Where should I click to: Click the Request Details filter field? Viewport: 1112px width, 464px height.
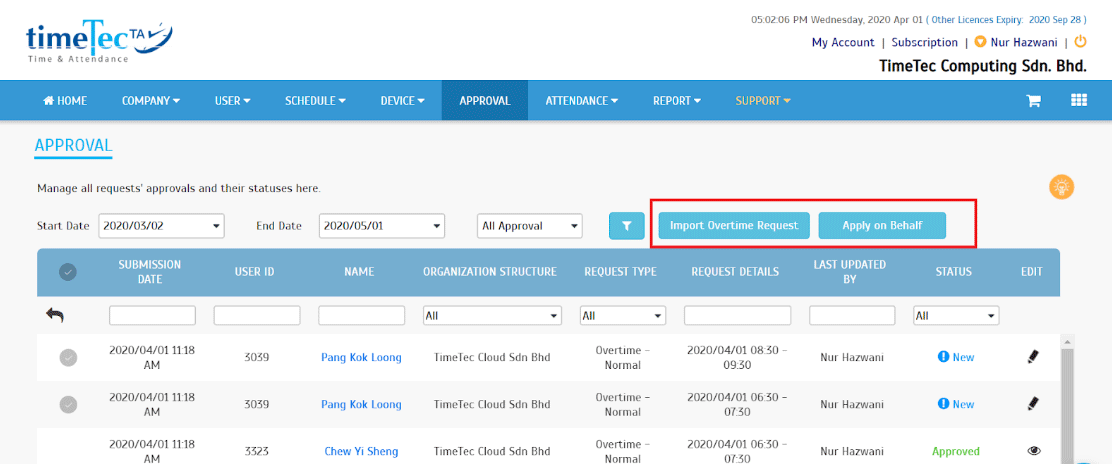(x=738, y=316)
